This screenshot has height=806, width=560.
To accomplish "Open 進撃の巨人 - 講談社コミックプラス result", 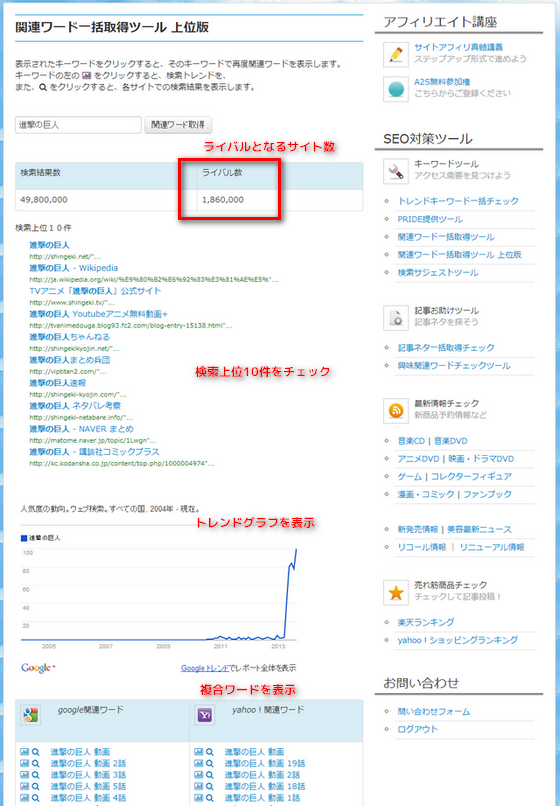I will pos(95,452).
